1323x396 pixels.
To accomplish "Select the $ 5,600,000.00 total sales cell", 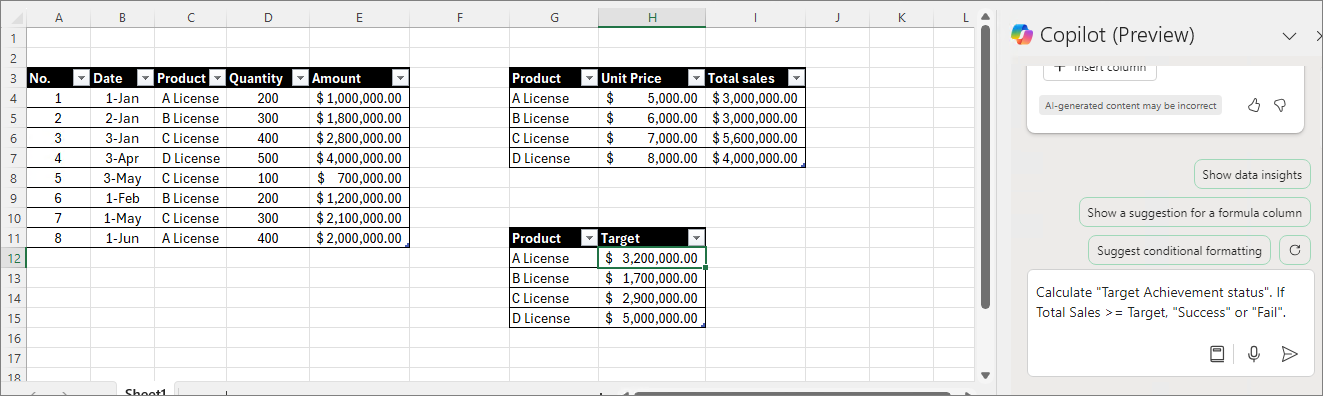I will pyautogui.click(x=755, y=138).
